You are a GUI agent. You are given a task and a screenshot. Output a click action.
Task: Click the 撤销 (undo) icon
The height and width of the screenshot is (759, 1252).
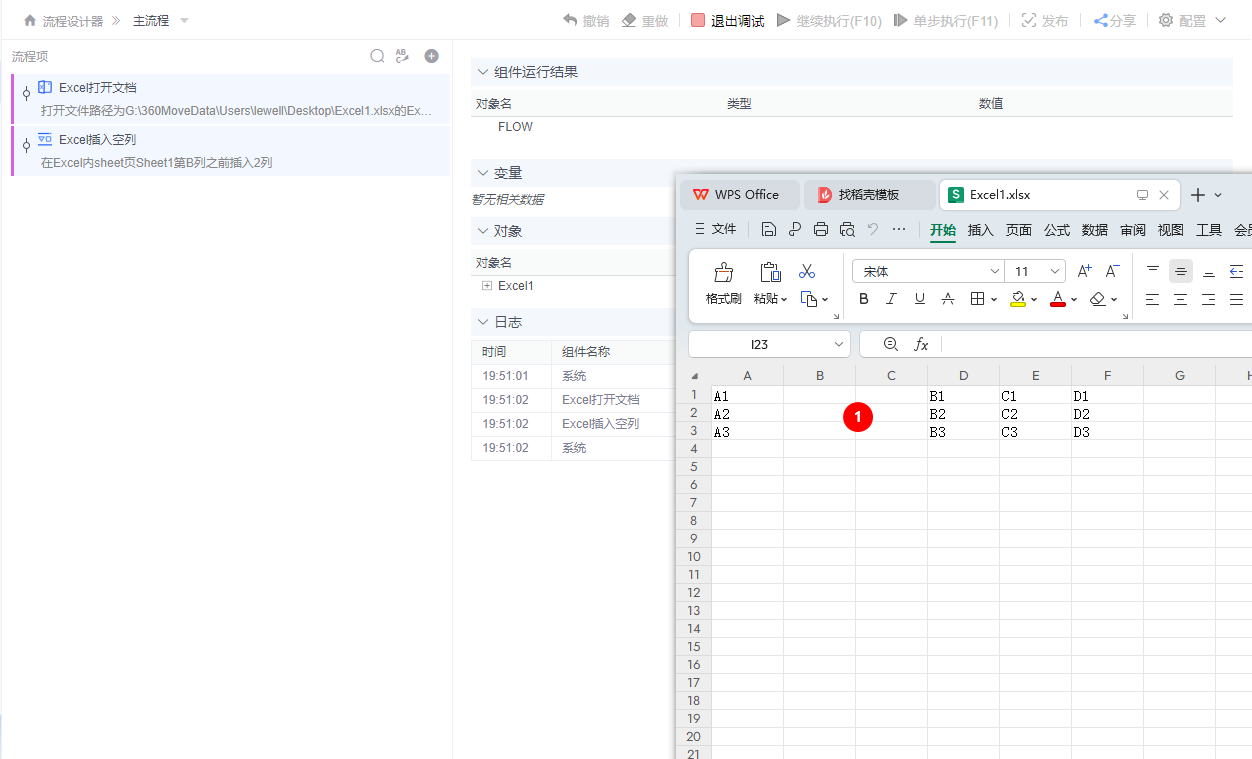[571, 20]
